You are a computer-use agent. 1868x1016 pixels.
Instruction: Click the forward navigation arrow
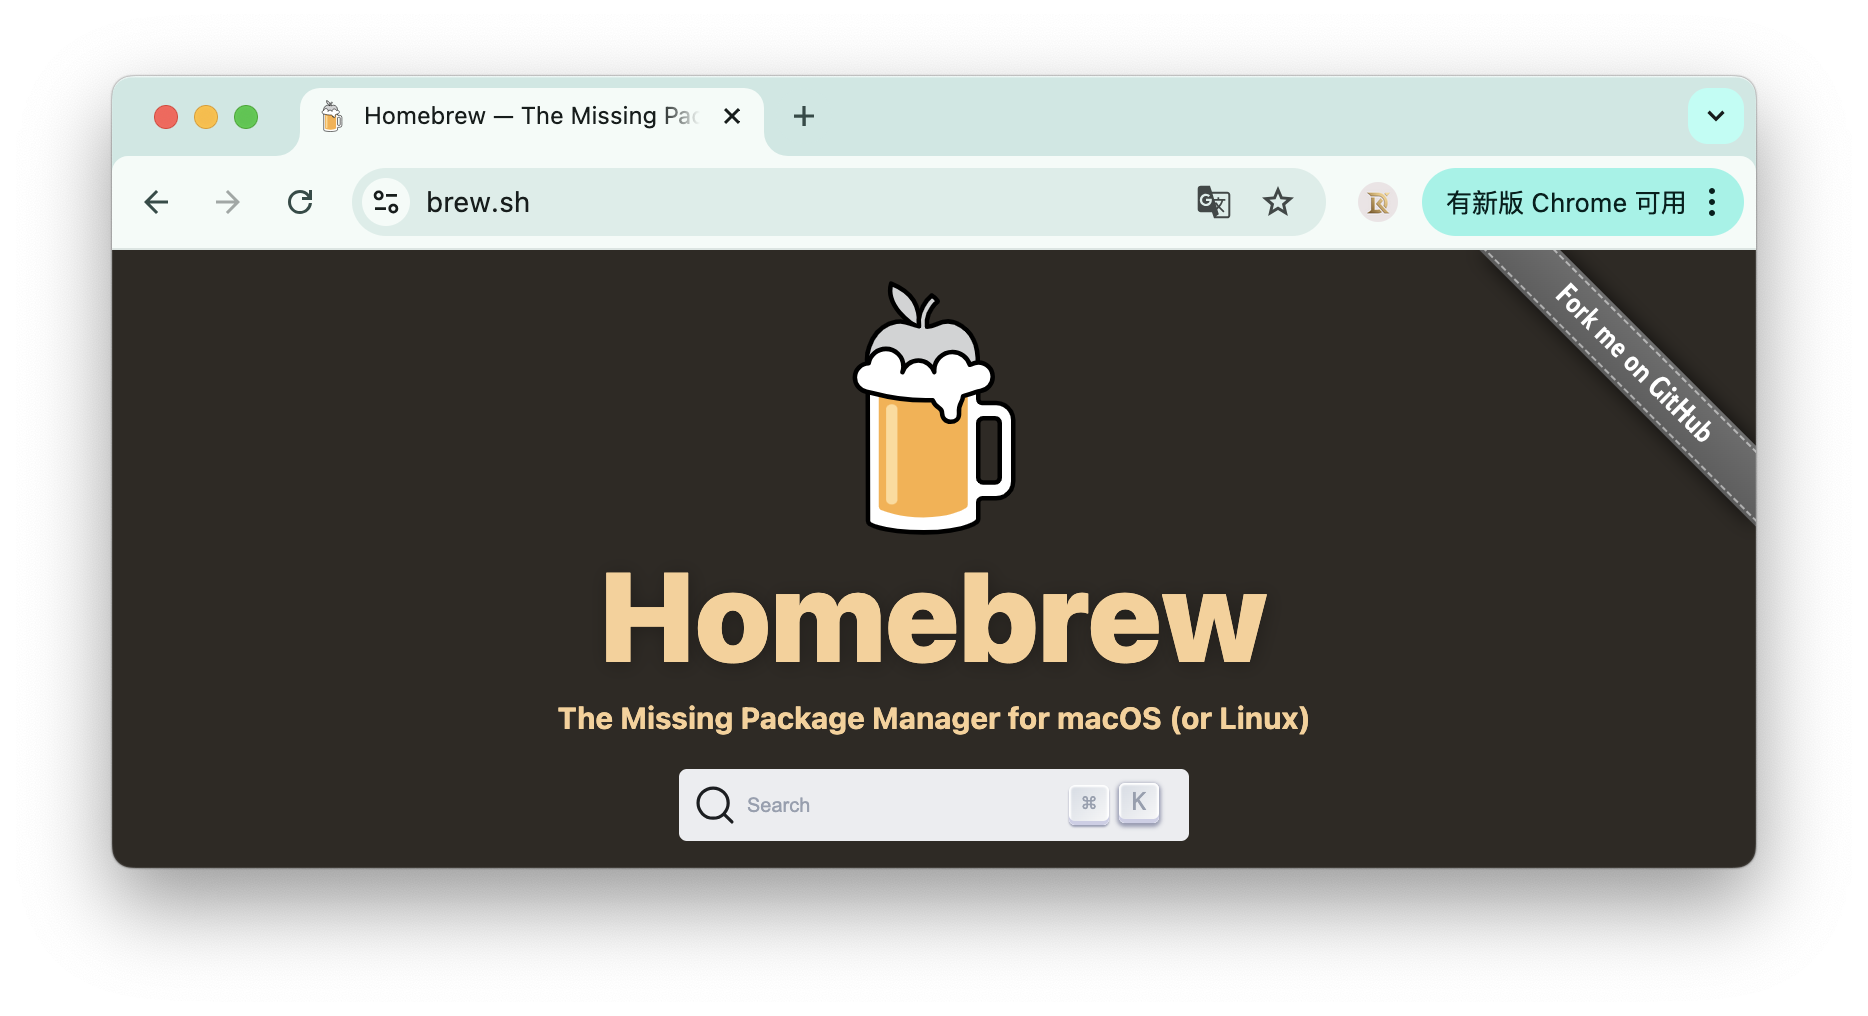tap(228, 203)
